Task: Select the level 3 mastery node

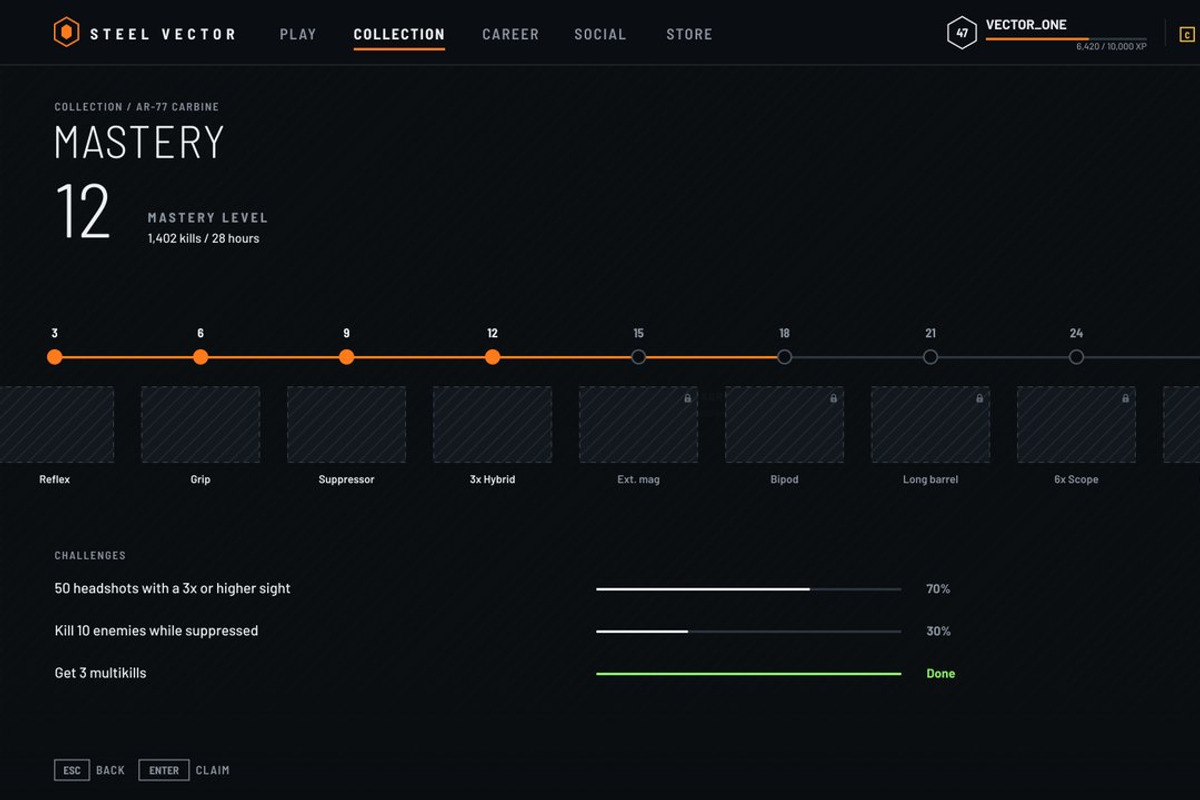Action: (54, 357)
